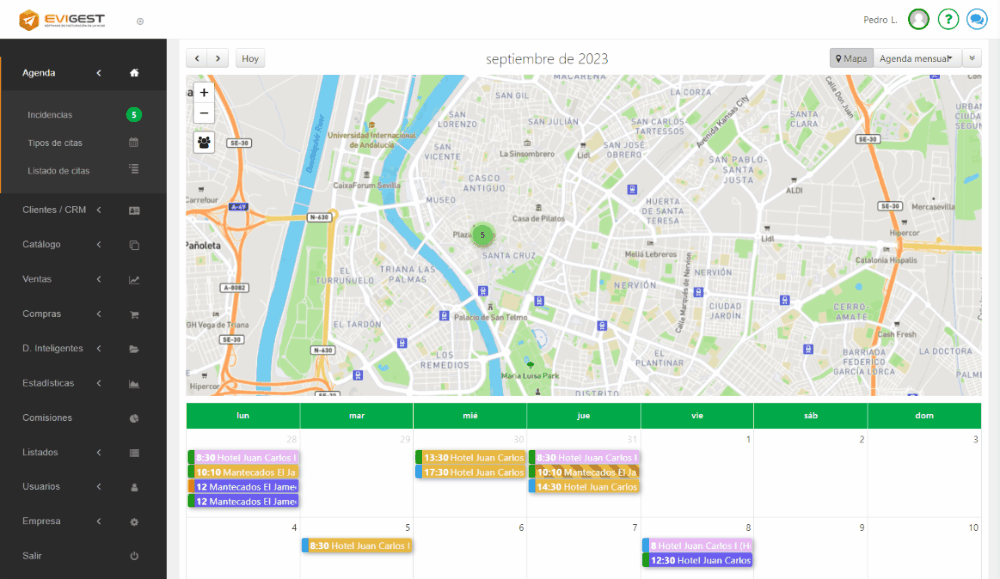Click the green 5 badge on Incidencias
This screenshot has height=579, width=1000.
(x=133, y=115)
